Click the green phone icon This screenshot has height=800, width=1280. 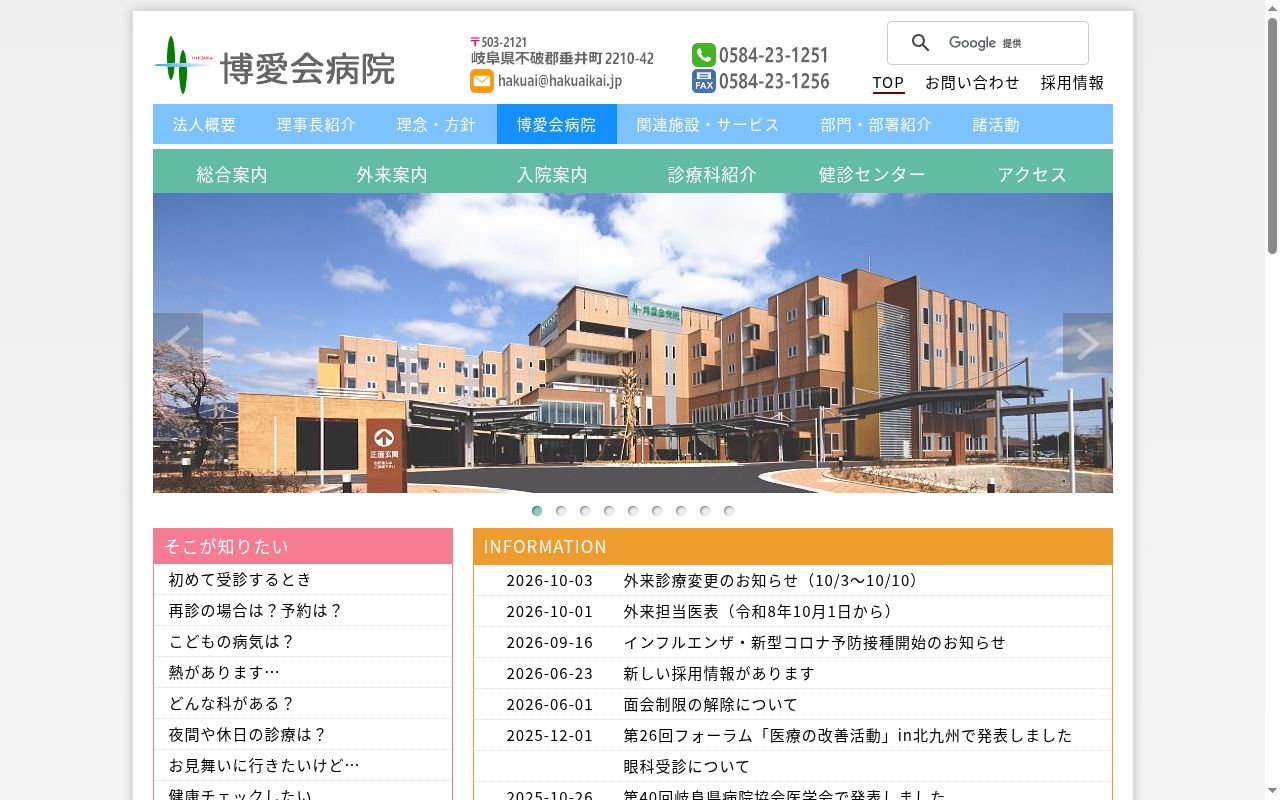point(703,55)
